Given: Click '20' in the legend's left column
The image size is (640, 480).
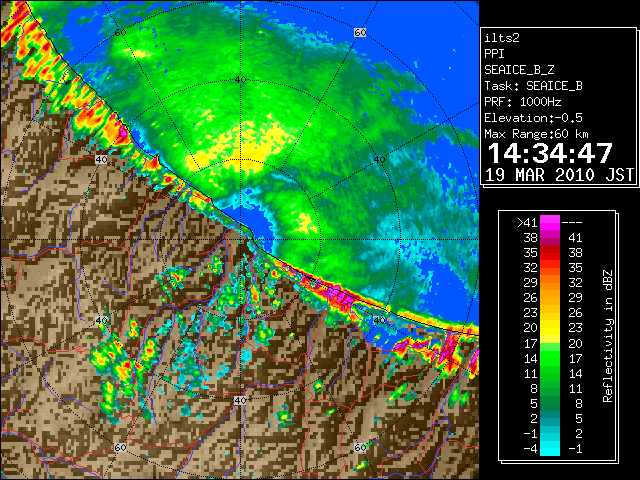Looking at the screenshot, I should point(530,328).
